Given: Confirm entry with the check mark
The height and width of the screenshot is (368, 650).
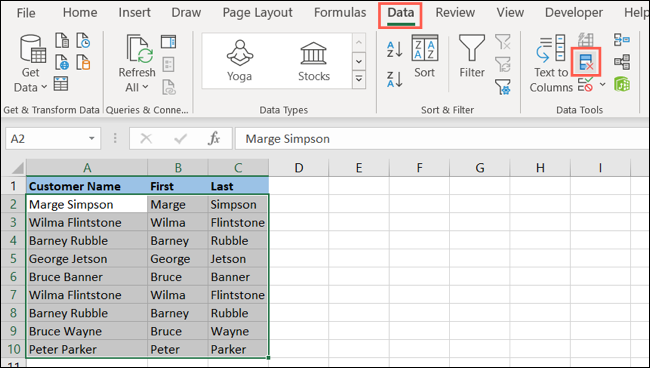Looking at the screenshot, I should [180, 139].
